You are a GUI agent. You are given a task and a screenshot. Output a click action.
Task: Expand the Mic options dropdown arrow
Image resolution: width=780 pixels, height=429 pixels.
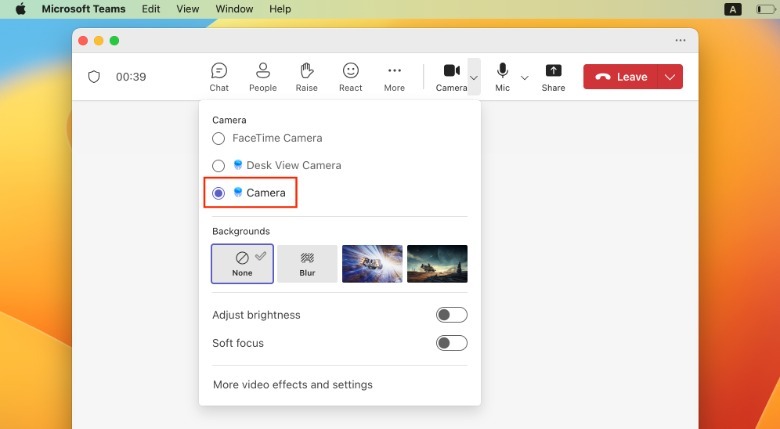[x=525, y=77]
